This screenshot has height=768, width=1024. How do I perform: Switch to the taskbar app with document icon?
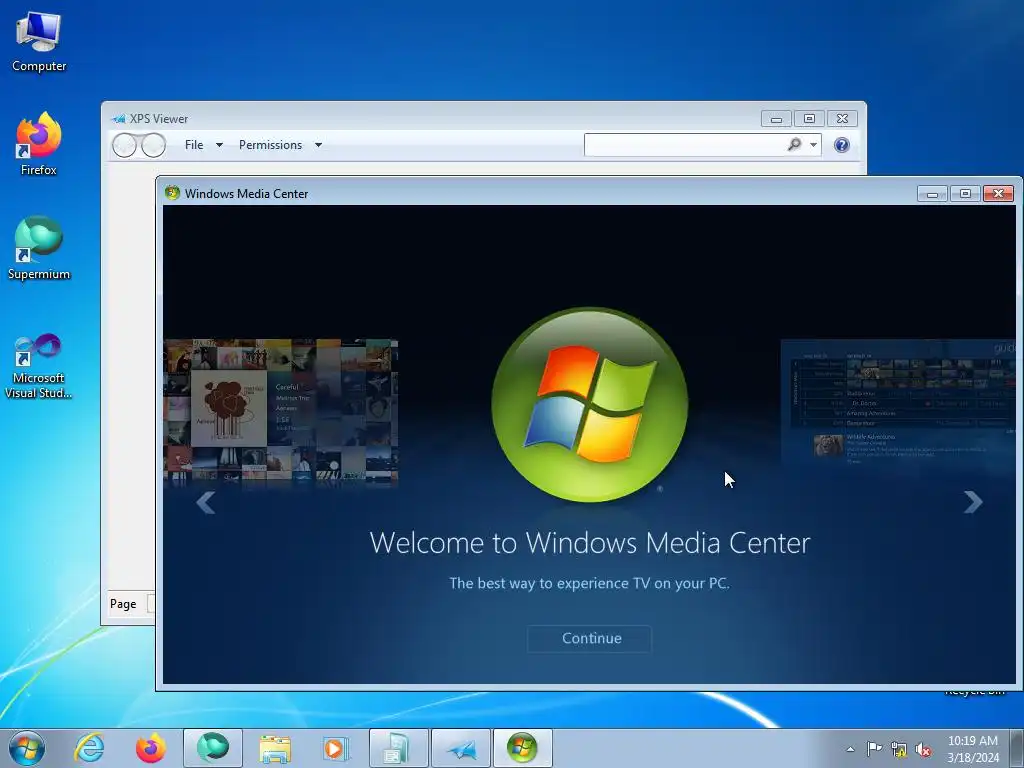pyautogui.click(x=398, y=748)
